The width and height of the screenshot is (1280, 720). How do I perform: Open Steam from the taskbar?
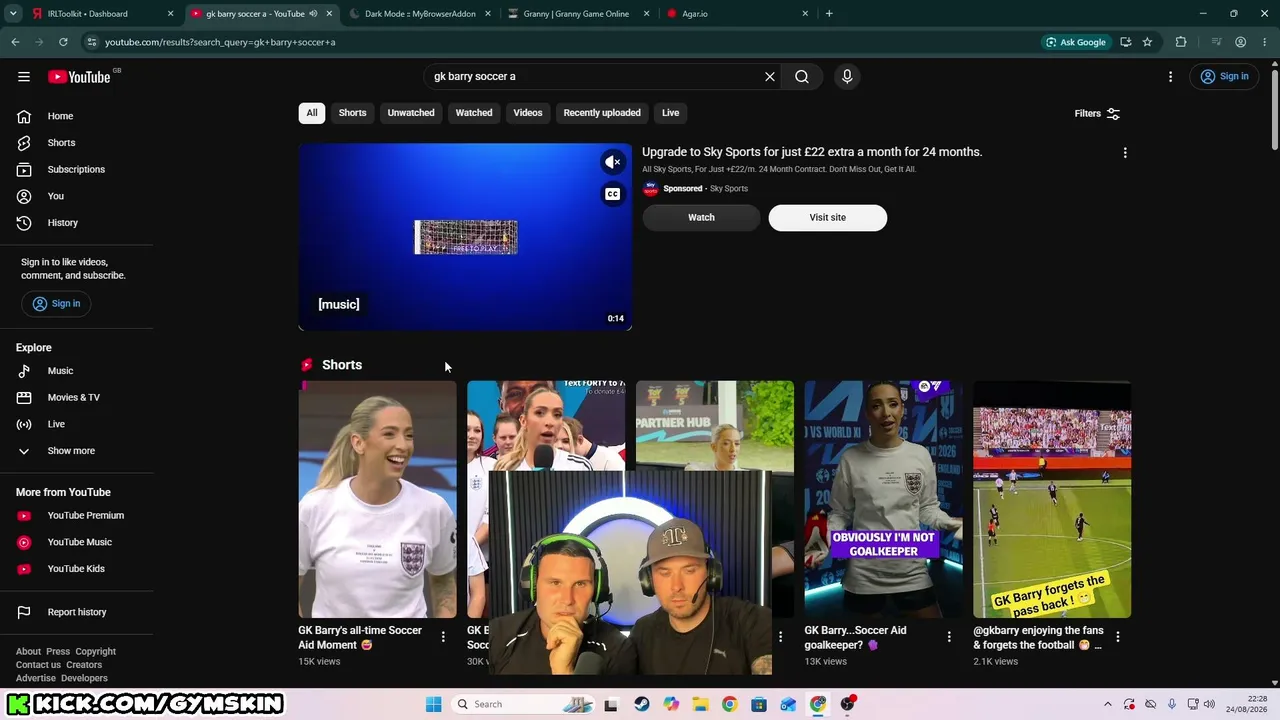point(641,704)
